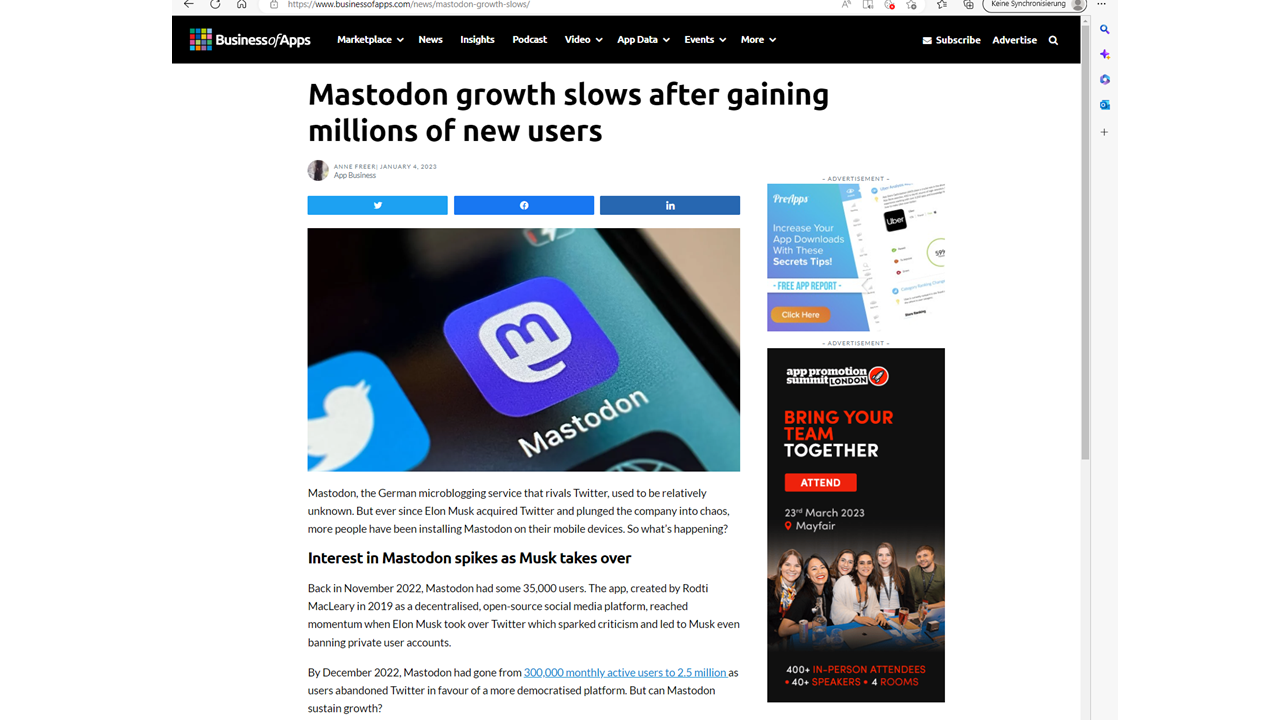Share the article on Twitter
The image size is (1280, 720).
[x=377, y=205]
